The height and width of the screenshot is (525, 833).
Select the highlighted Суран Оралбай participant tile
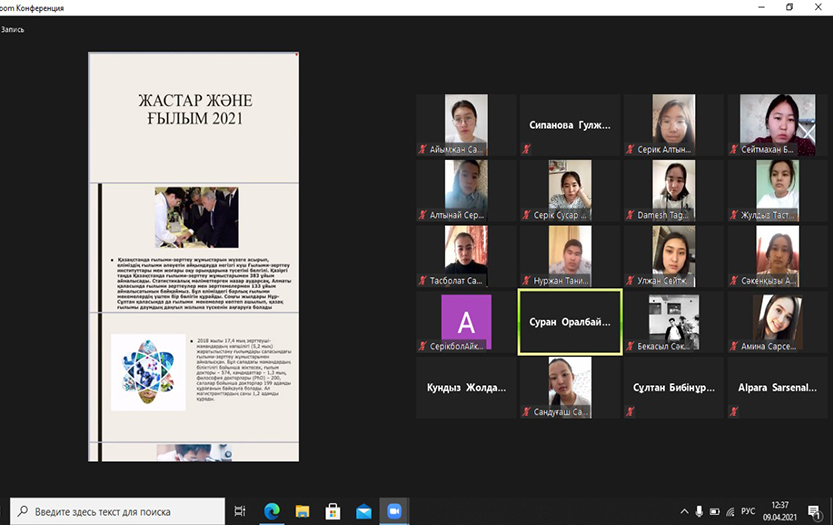click(569, 322)
